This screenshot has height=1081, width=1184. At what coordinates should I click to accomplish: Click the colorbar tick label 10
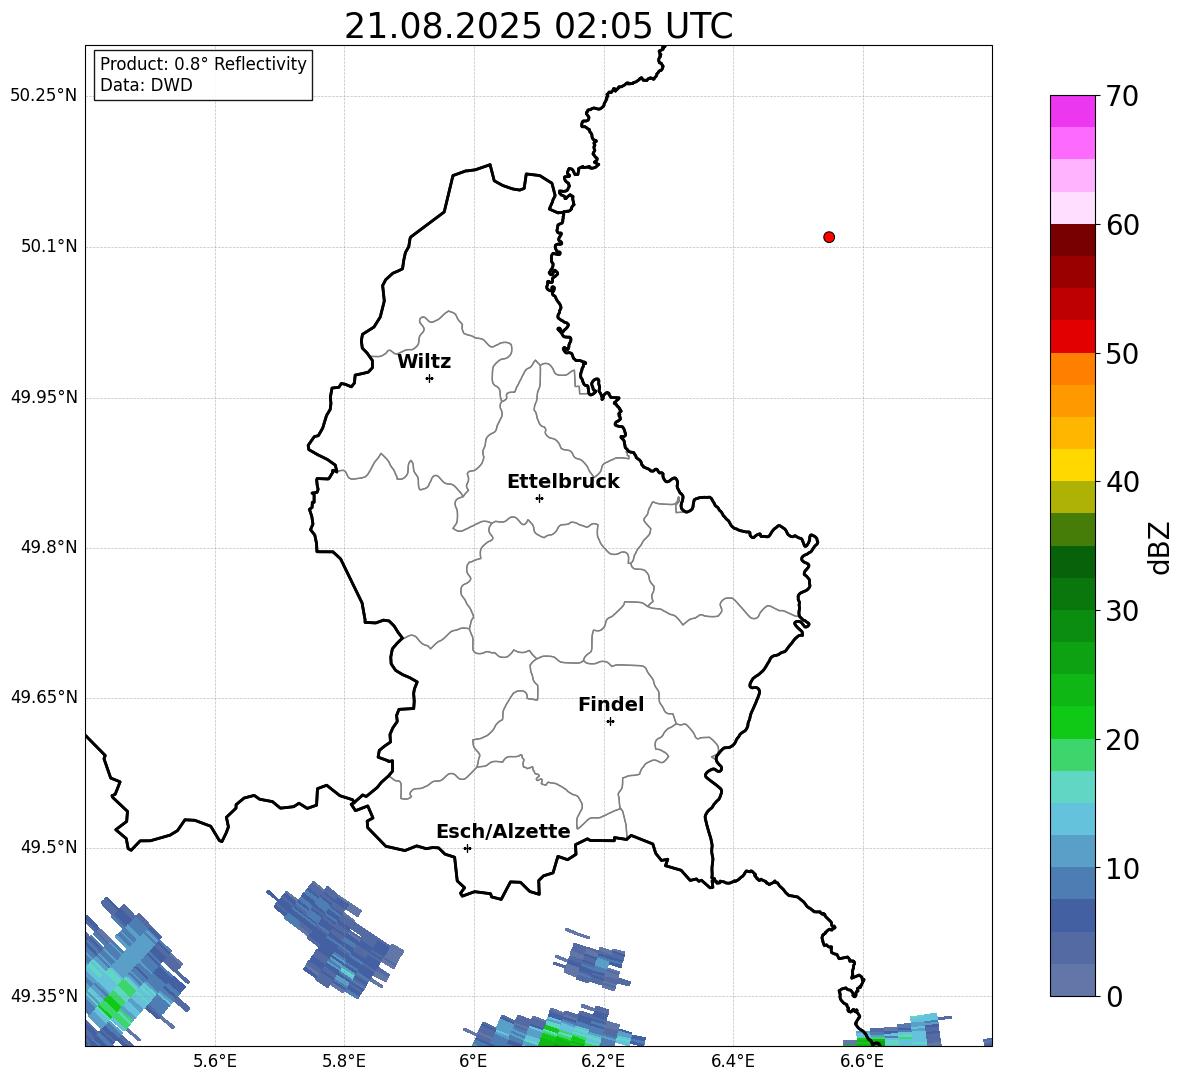1122,869
